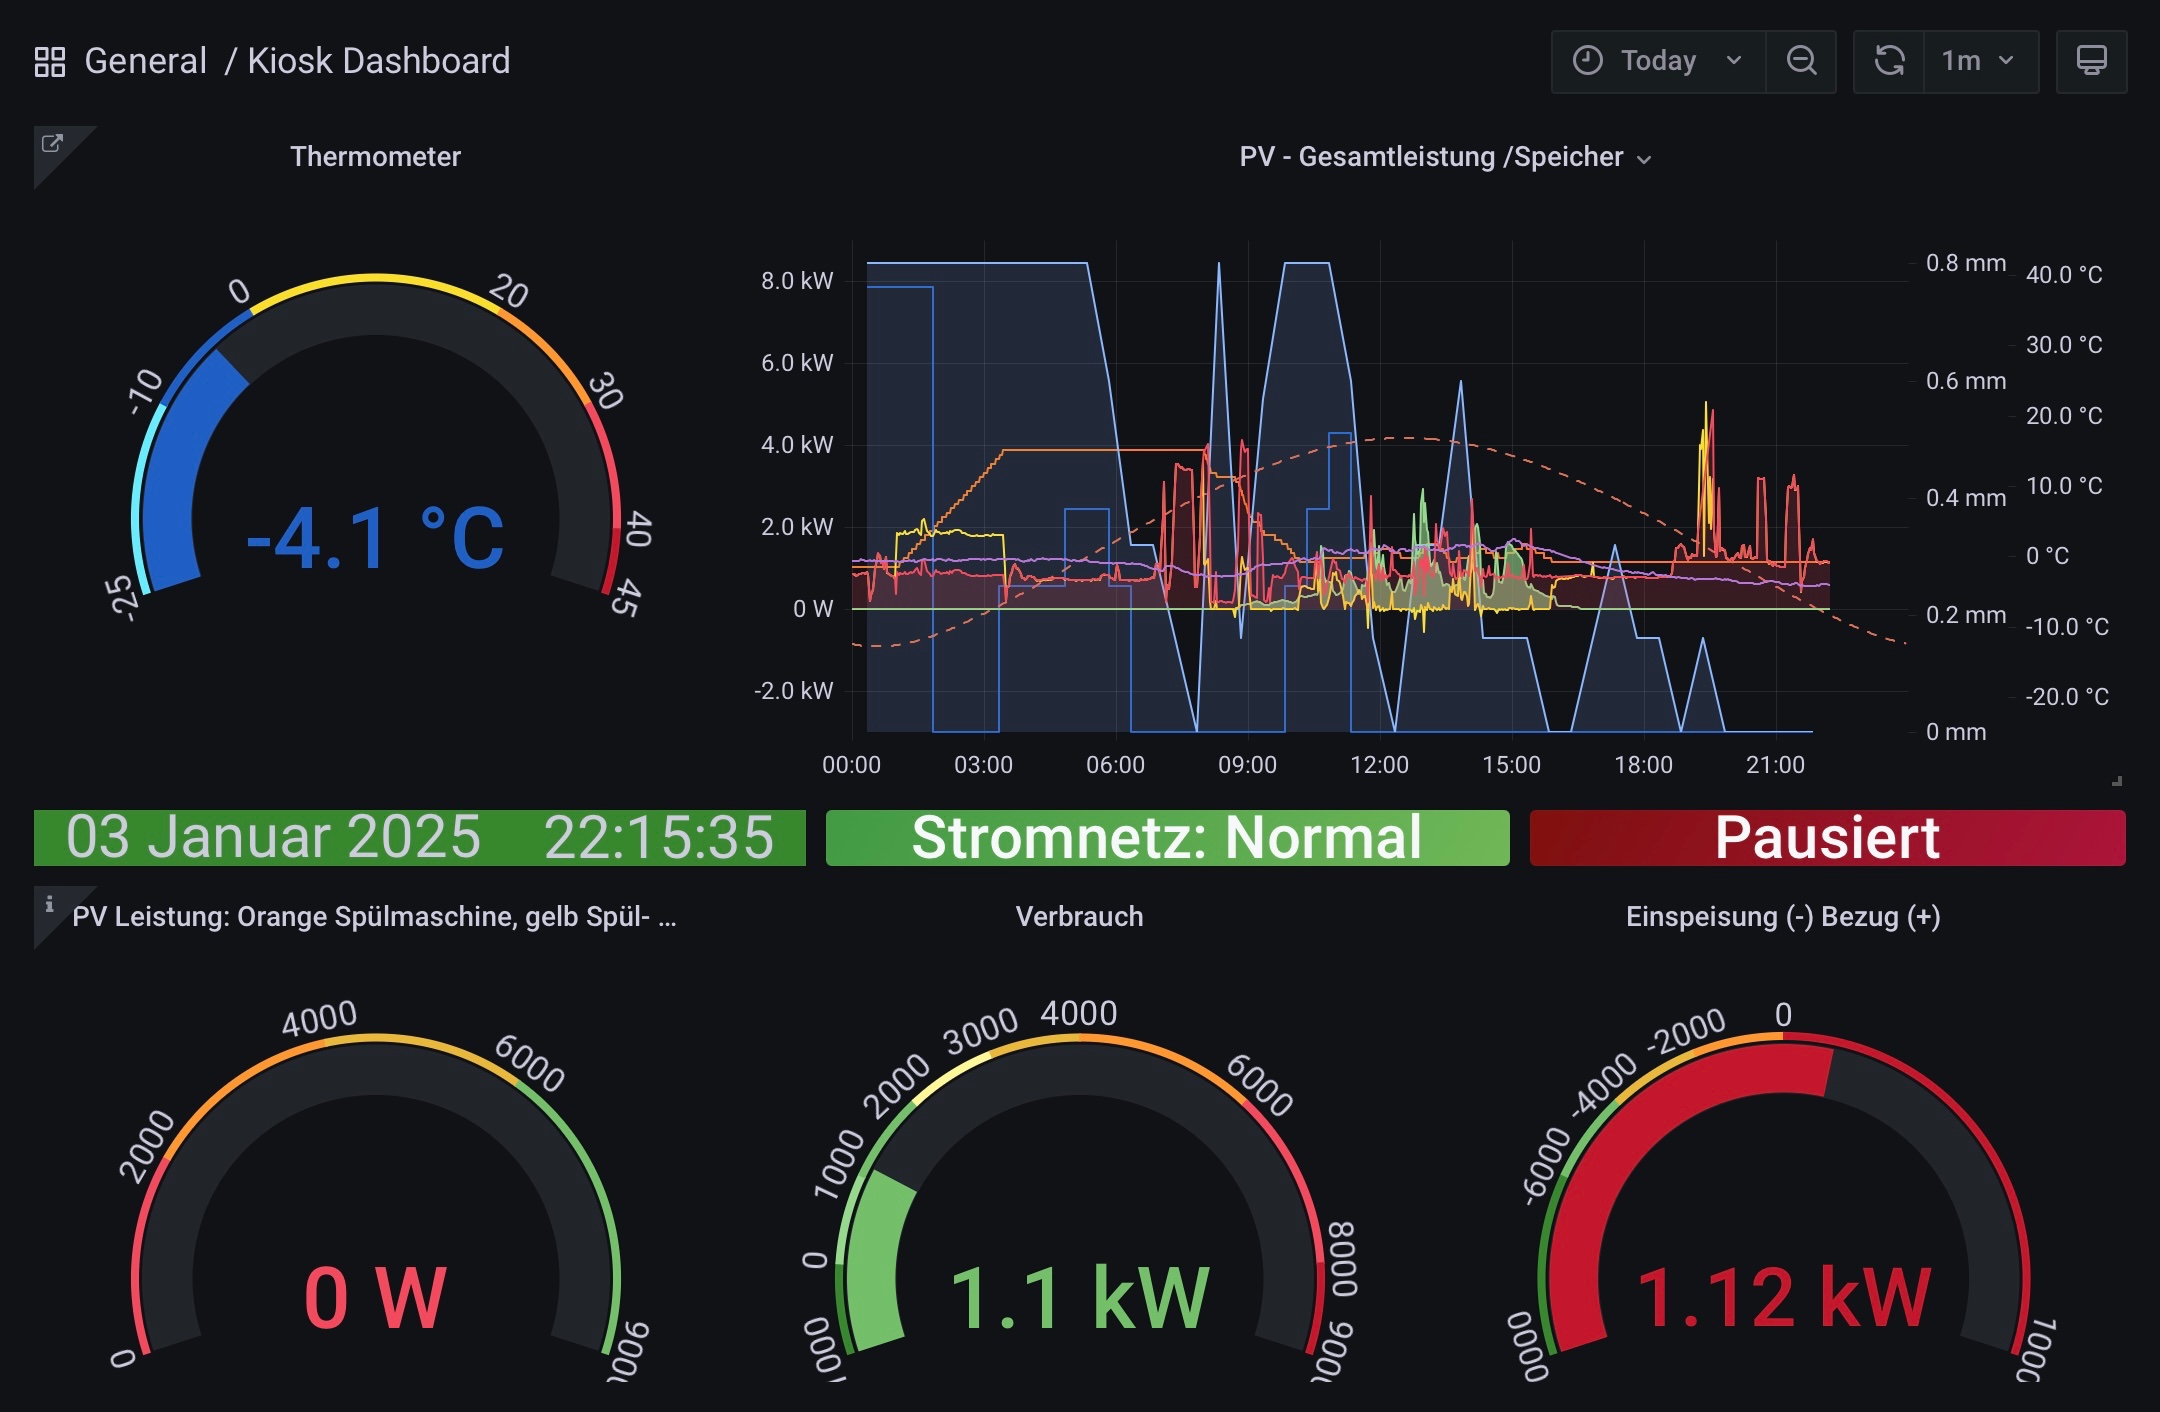Screen dimensions: 2160x1412
Task: Click the zoom out time range icon
Action: coord(1801,62)
